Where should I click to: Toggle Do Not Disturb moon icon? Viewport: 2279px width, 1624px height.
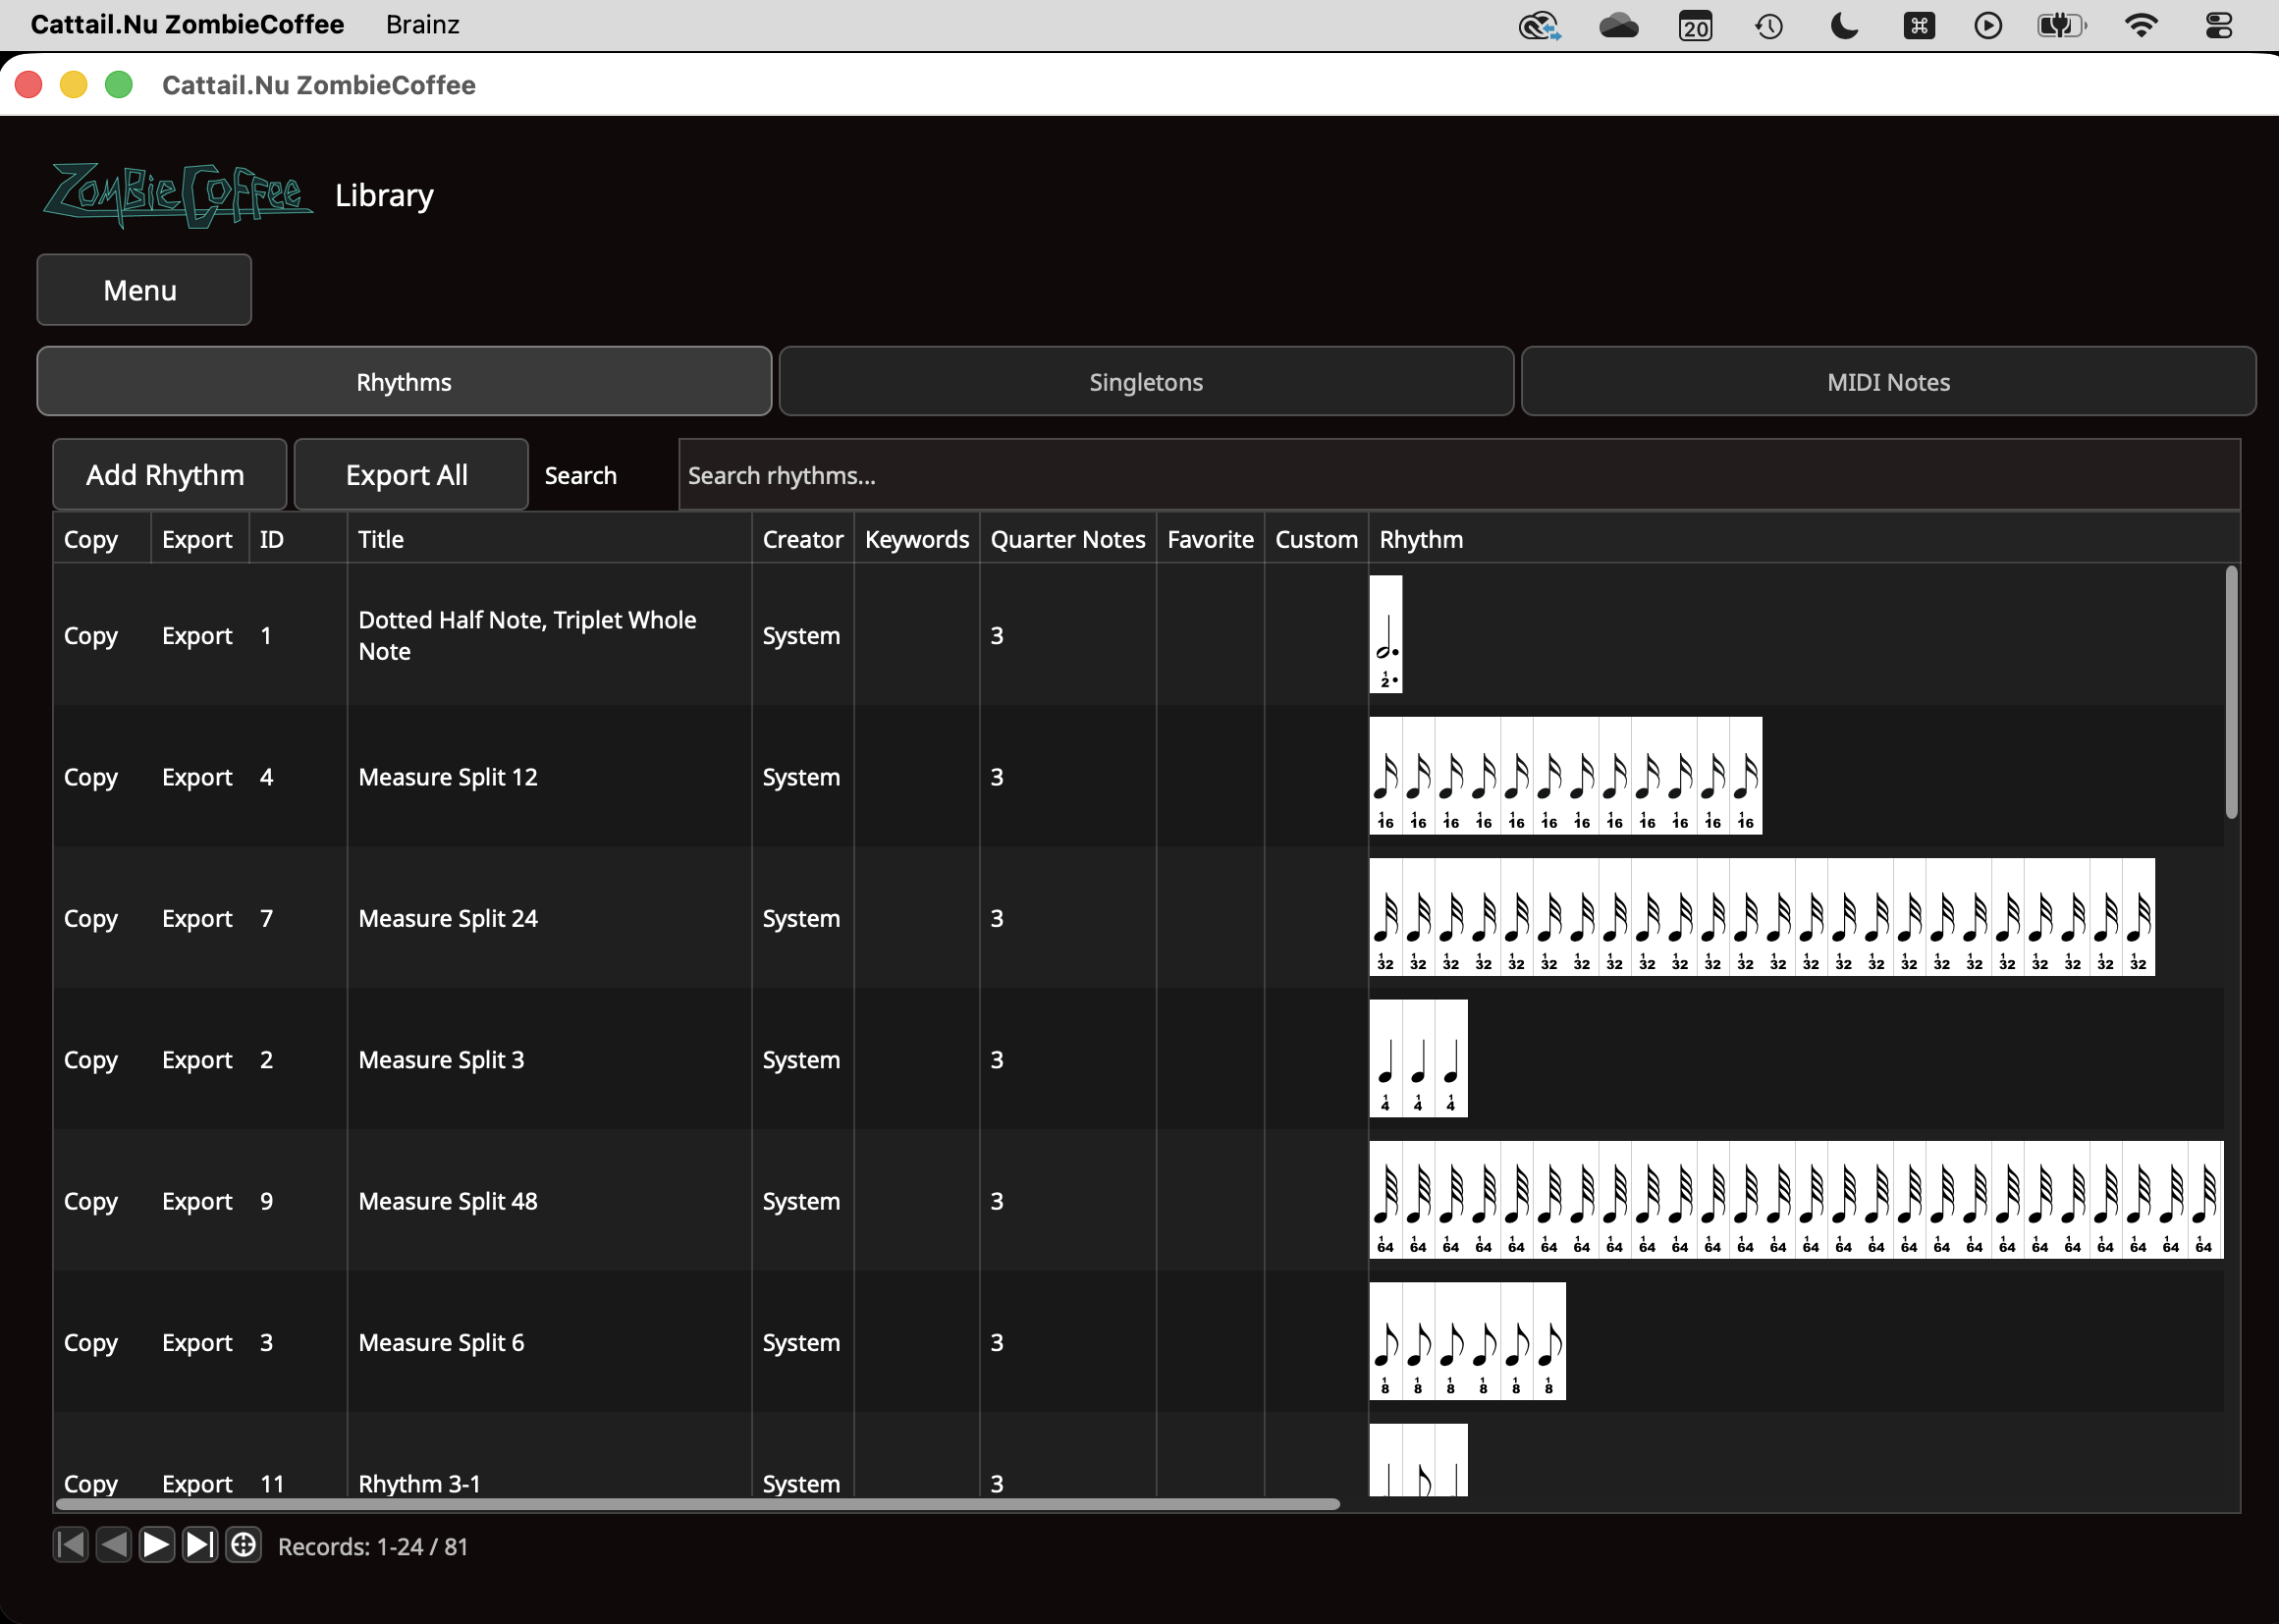click(x=1843, y=25)
